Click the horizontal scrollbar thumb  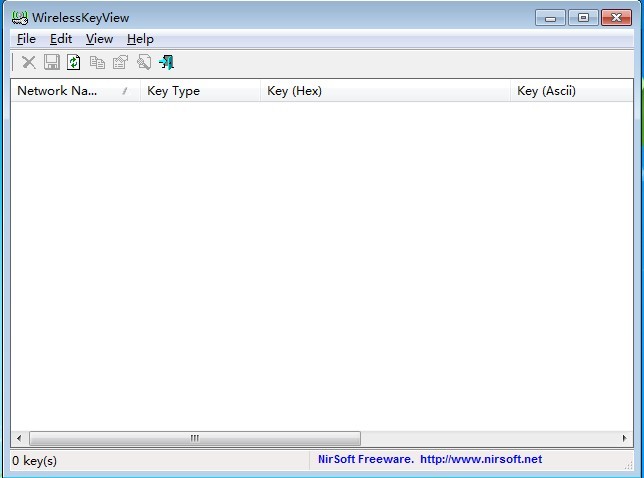[195, 438]
